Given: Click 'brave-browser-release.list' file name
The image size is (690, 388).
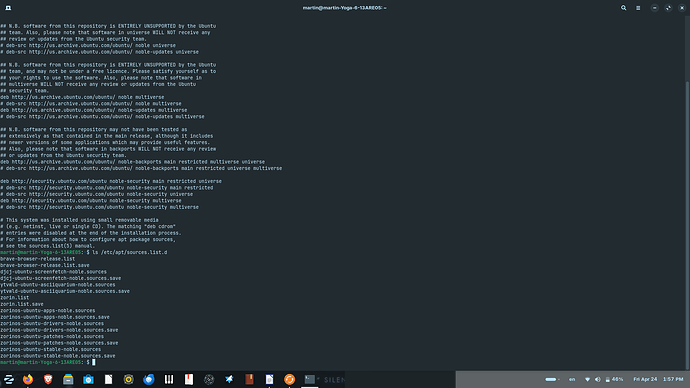Looking at the screenshot, I should tap(37, 259).
